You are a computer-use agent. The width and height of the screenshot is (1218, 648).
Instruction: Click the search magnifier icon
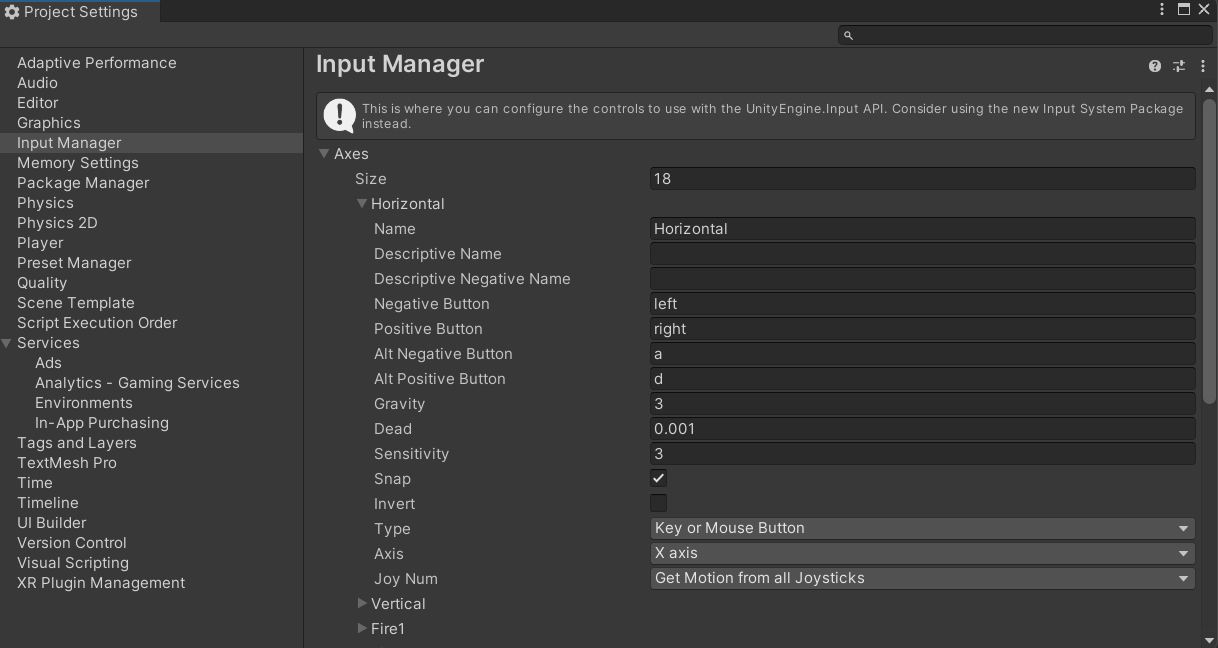[x=849, y=35]
